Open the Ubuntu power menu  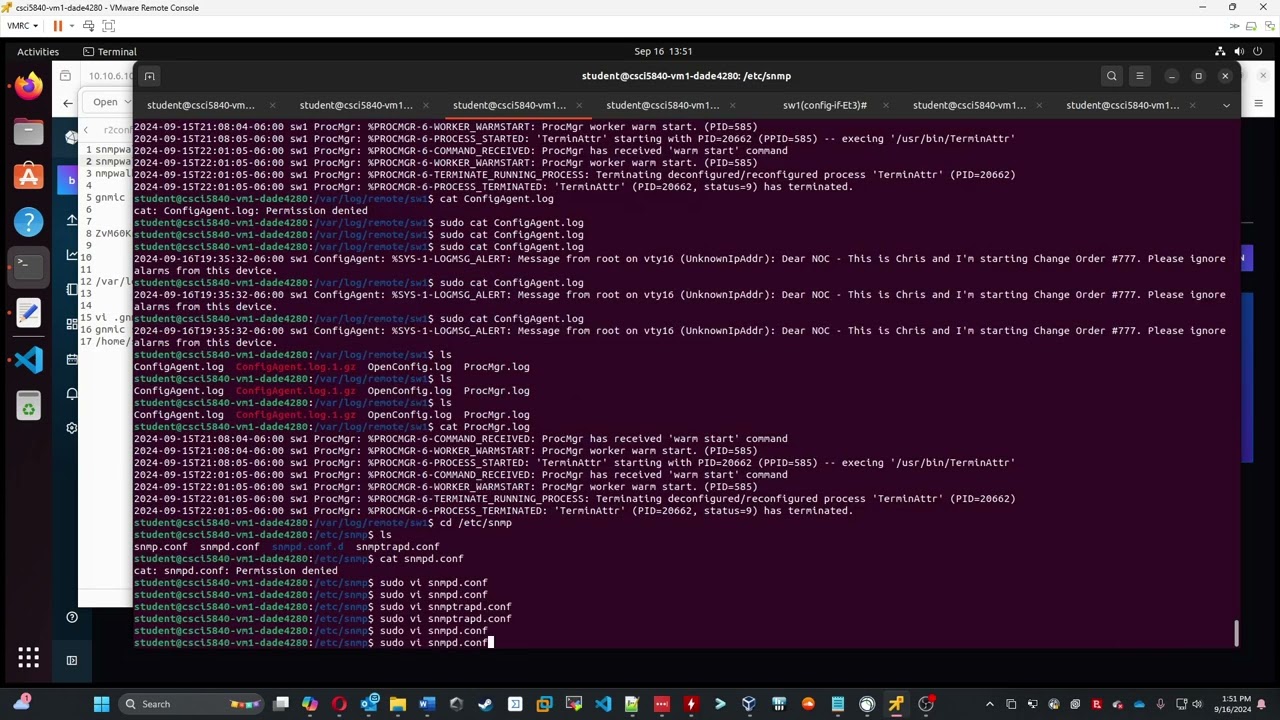coord(1258,51)
